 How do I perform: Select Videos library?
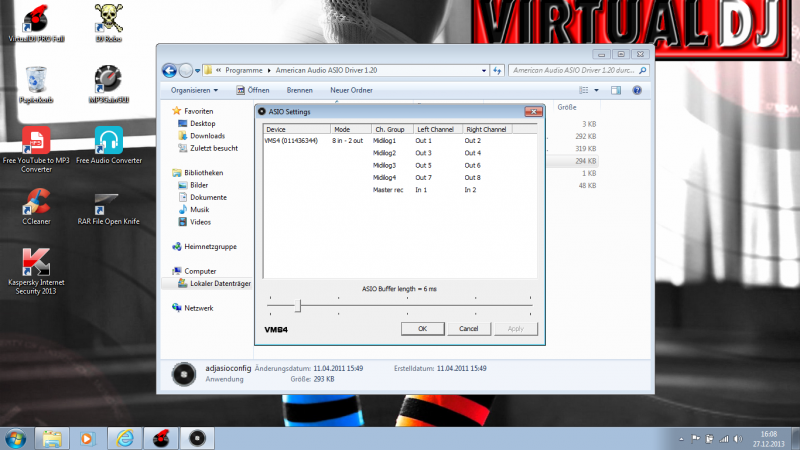click(200, 222)
